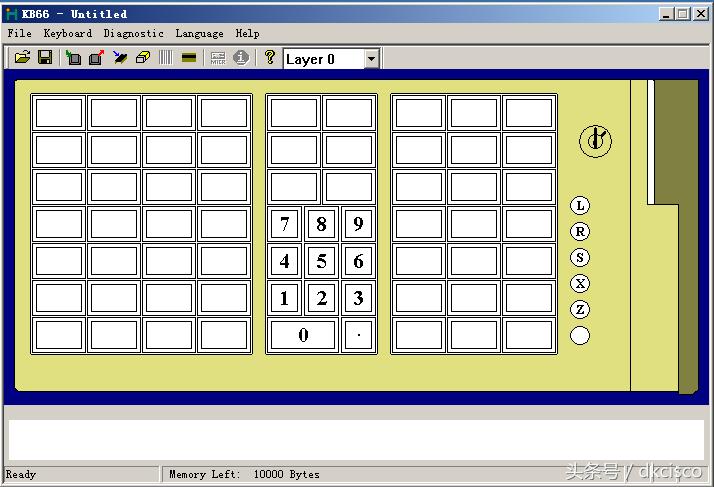
Task: Select the X key position circle
Action: pos(580,283)
